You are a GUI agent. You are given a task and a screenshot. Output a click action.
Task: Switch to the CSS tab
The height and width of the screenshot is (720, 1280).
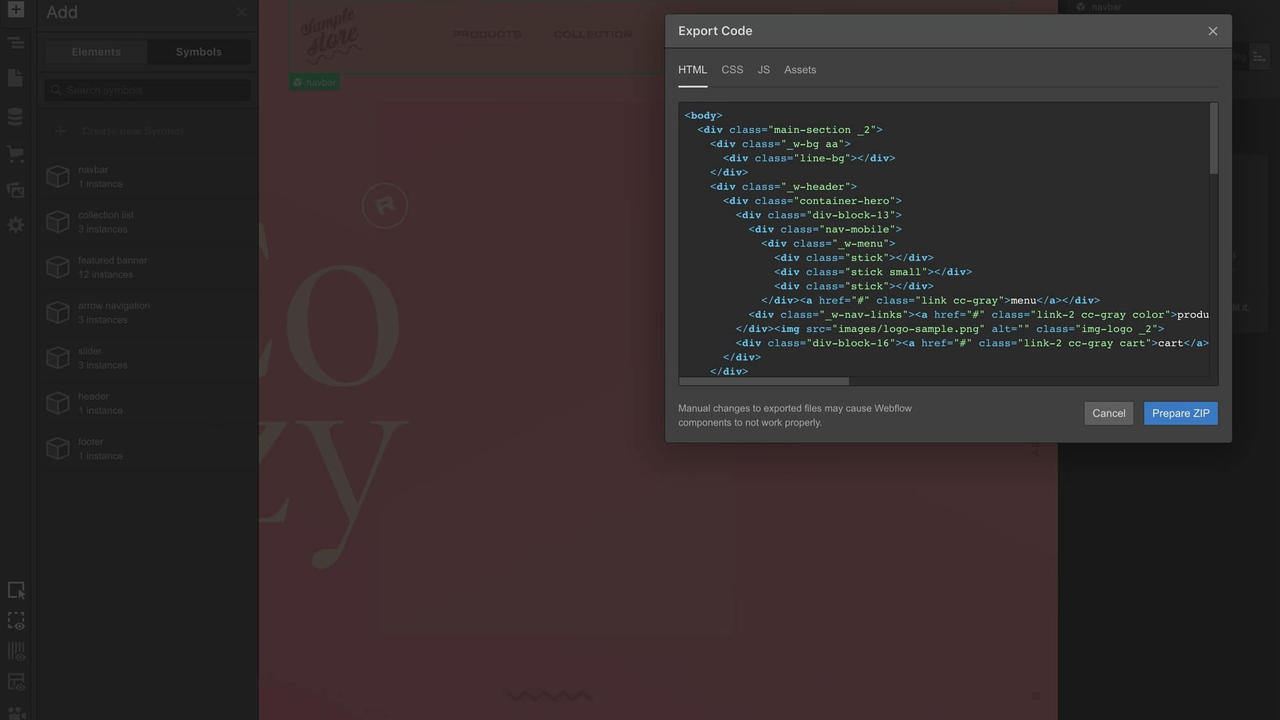(x=732, y=69)
